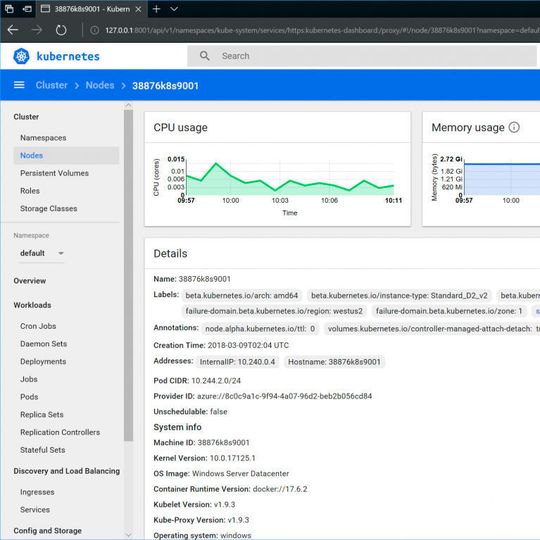Open Config and Storage section
The image size is (540, 540).
tap(48, 531)
